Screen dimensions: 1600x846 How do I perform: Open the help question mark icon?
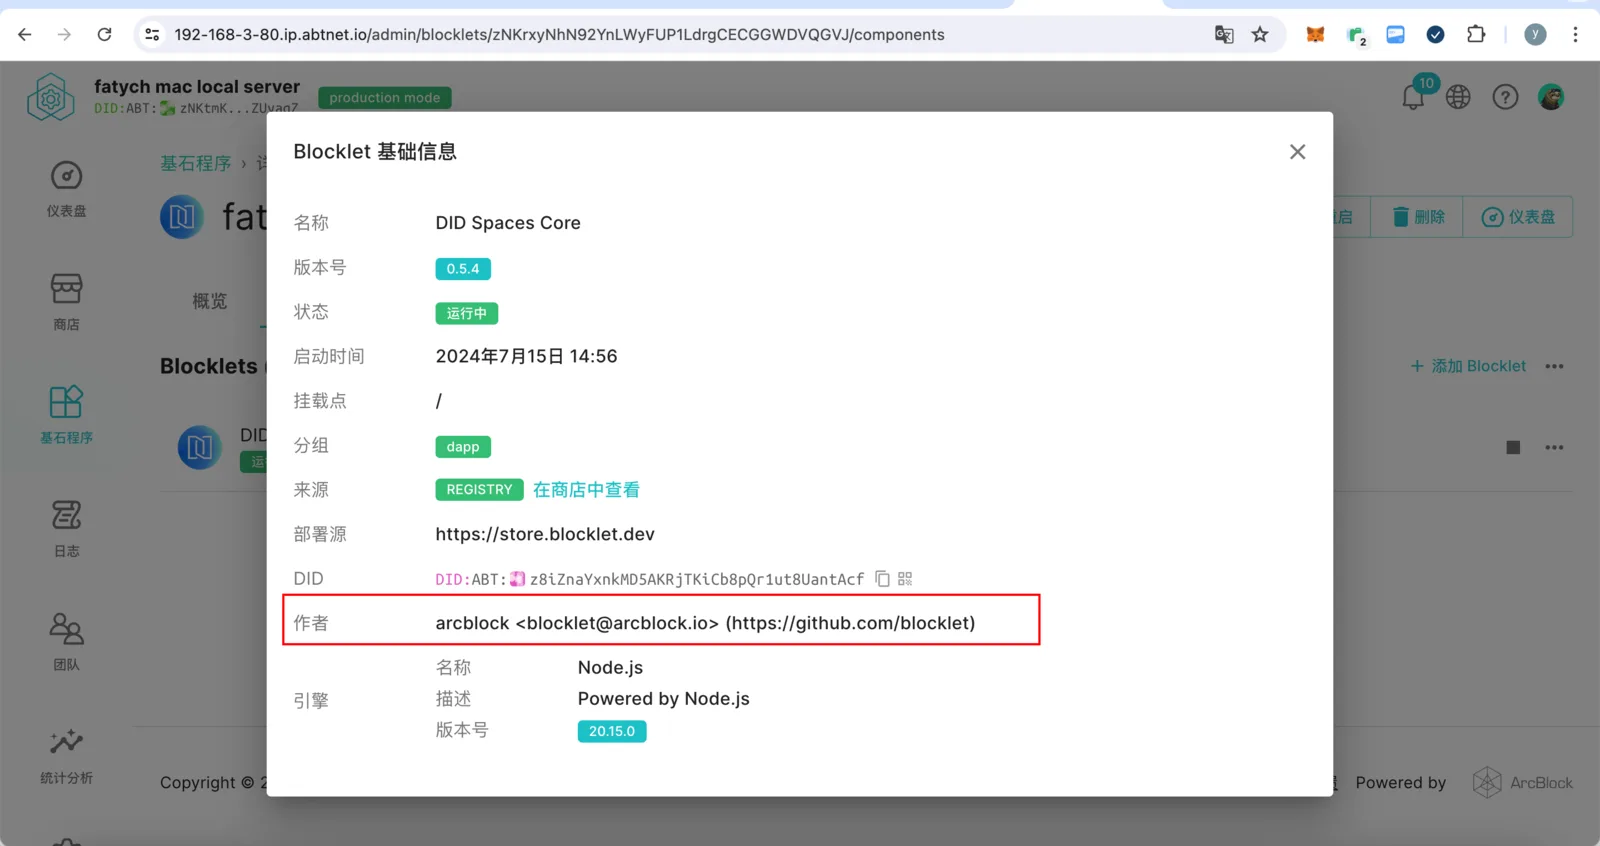pyautogui.click(x=1505, y=97)
